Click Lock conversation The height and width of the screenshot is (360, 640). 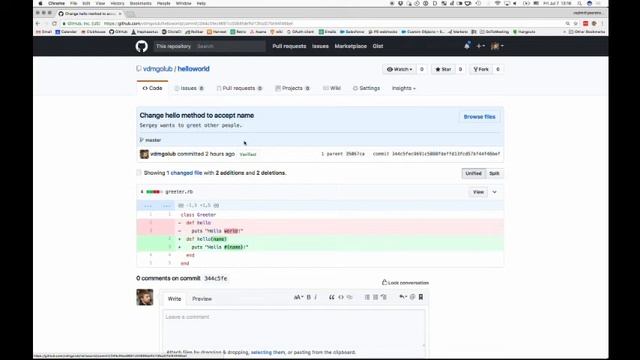tap(405, 282)
